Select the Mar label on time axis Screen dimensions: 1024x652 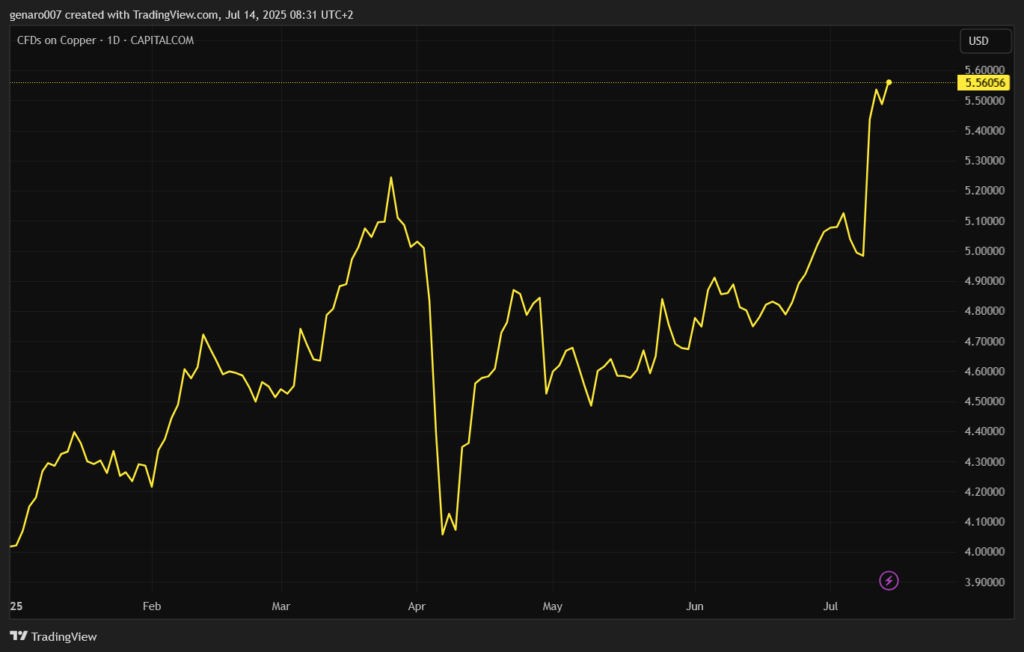(281, 606)
